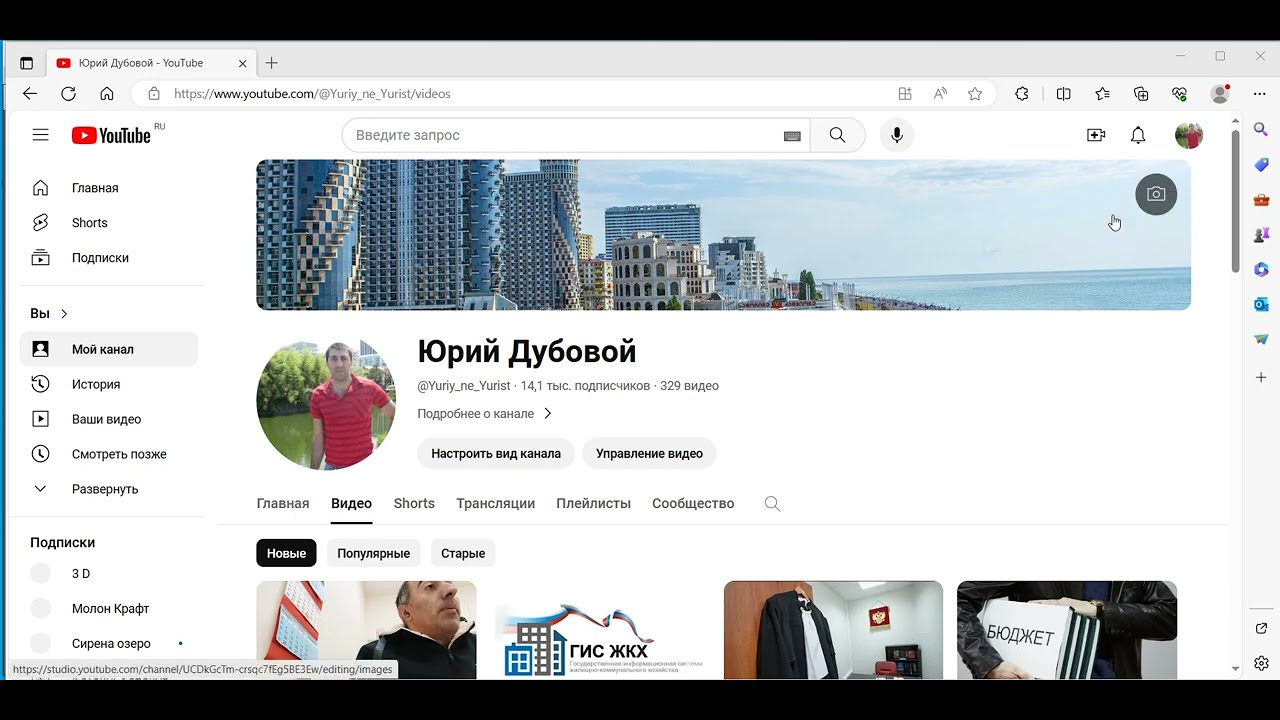Viewport: 1280px width, 720px height.
Task: Open the 'Сообщество' tab
Action: (693, 504)
